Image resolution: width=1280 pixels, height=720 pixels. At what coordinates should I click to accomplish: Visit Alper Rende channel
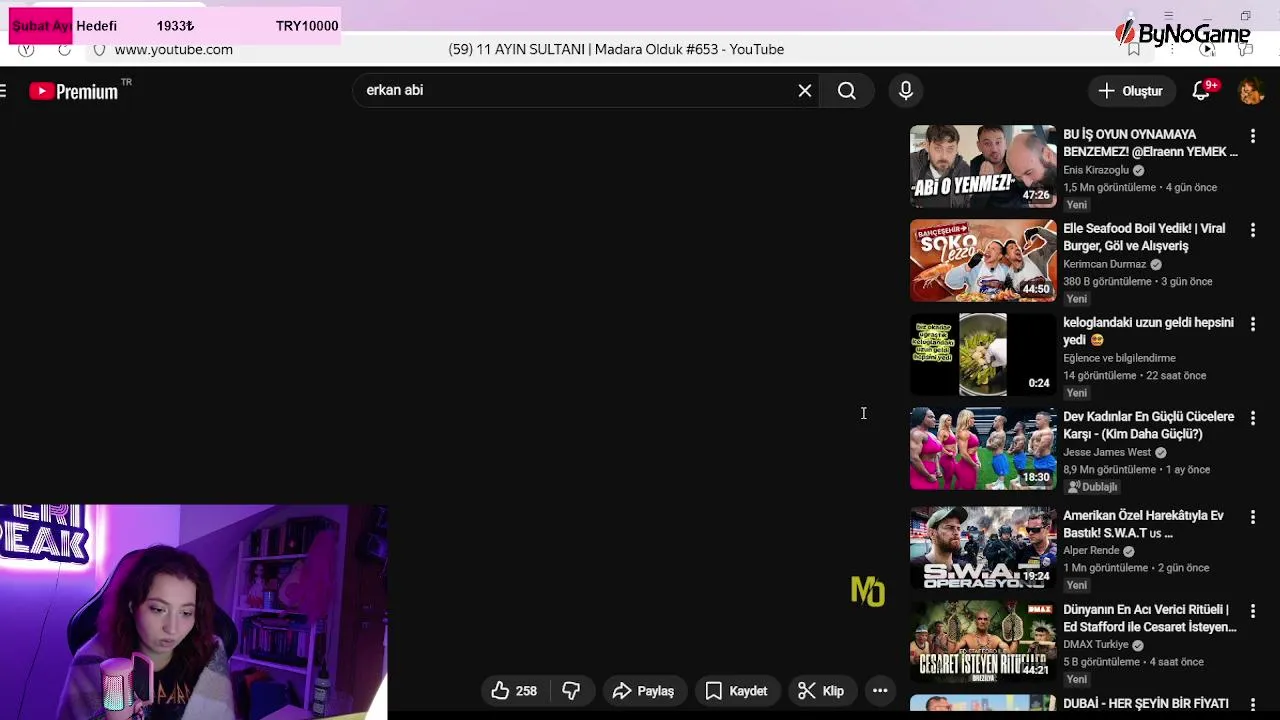click(x=1091, y=551)
